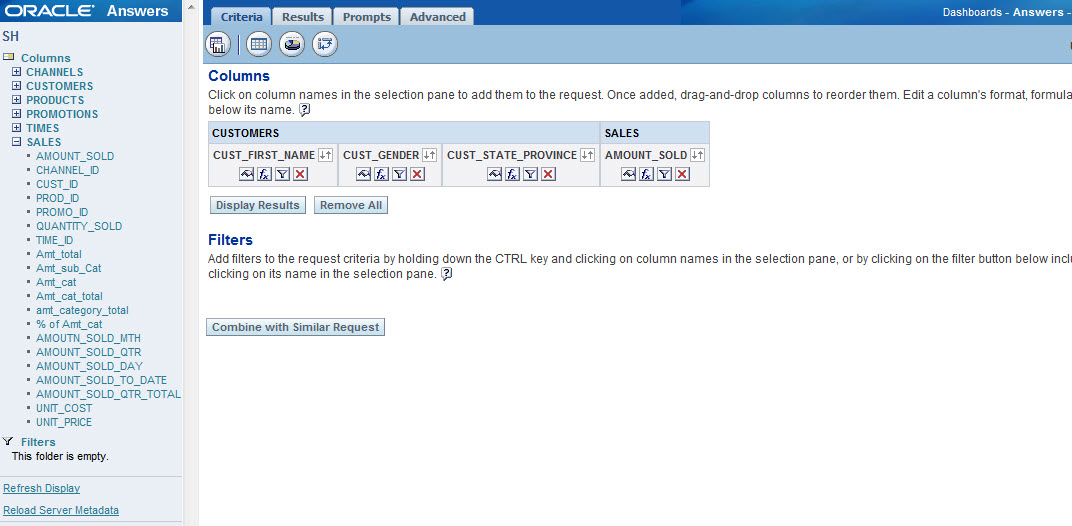Toggle sort order on CUST_FIRST_NAME column
This screenshot has height=526, width=1072.
coord(325,155)
